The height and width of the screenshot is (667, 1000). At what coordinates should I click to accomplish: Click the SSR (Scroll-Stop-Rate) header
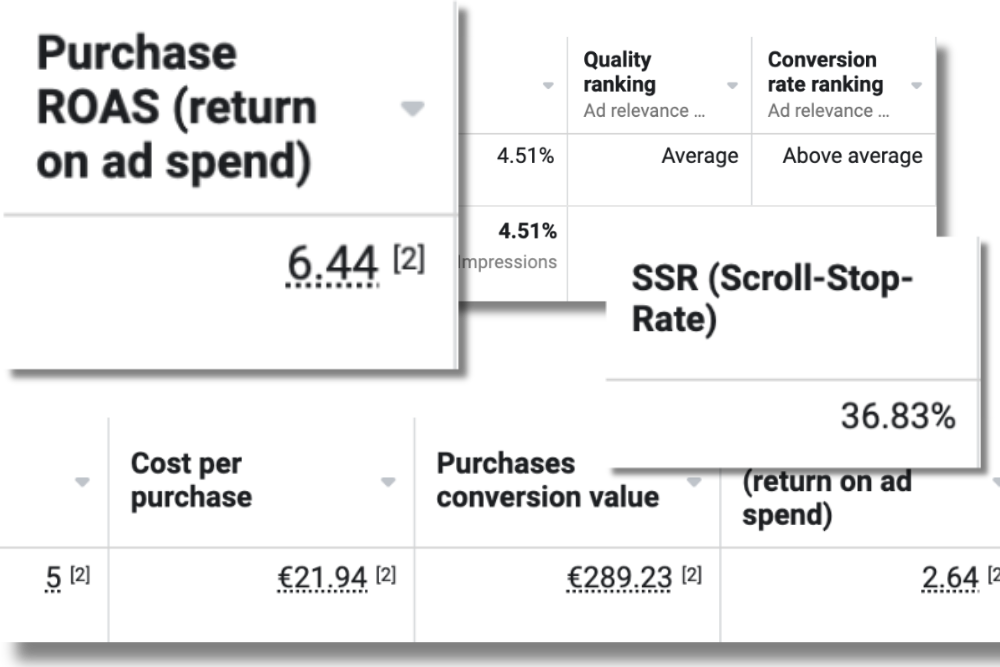point(772,298)
